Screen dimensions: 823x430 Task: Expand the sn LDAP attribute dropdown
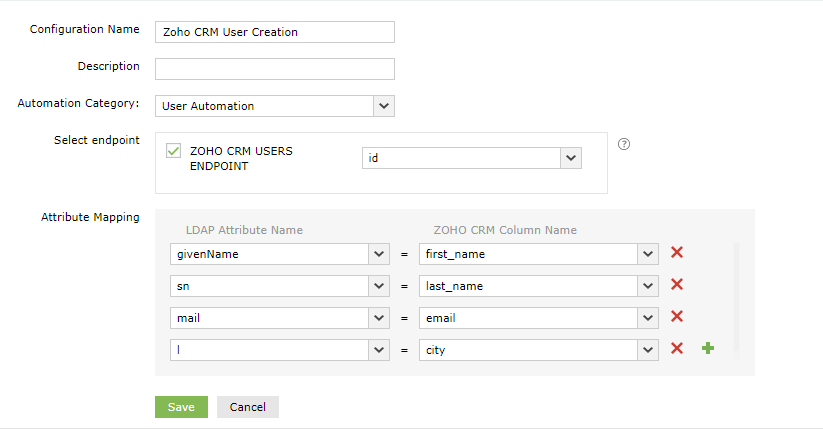tap(379, 286)
